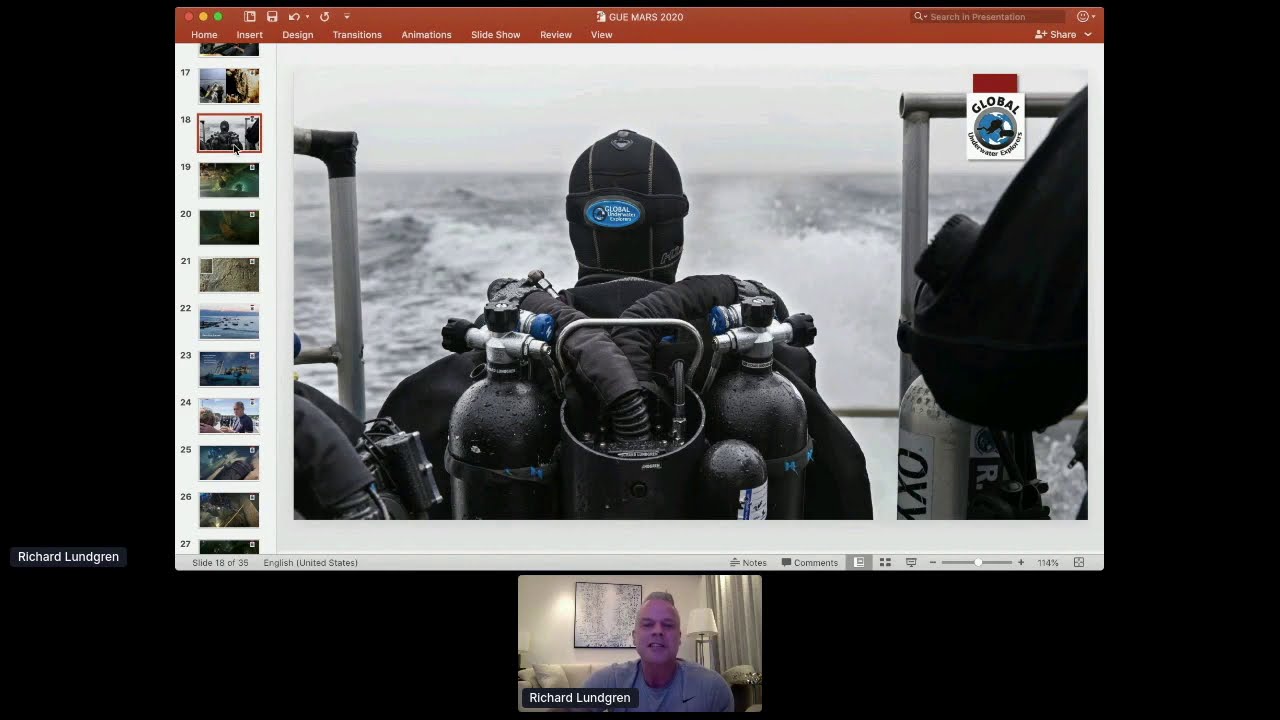Collapse the ribbon with the chevron
1280x720 pixels.
point(1088,35)
